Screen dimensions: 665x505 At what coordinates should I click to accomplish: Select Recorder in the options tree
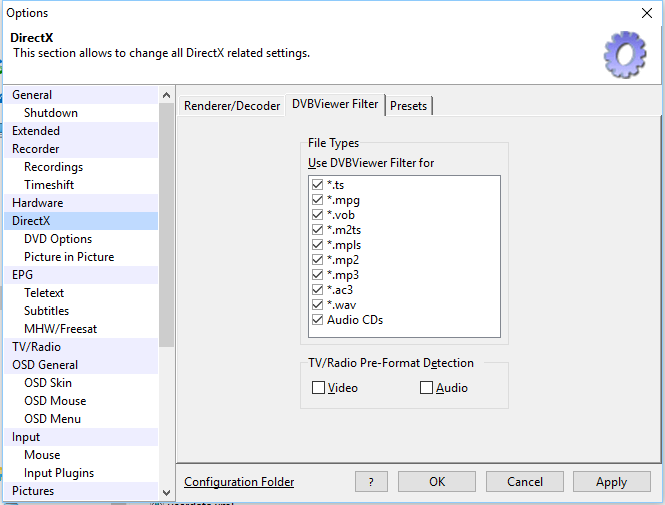(36, 149)
